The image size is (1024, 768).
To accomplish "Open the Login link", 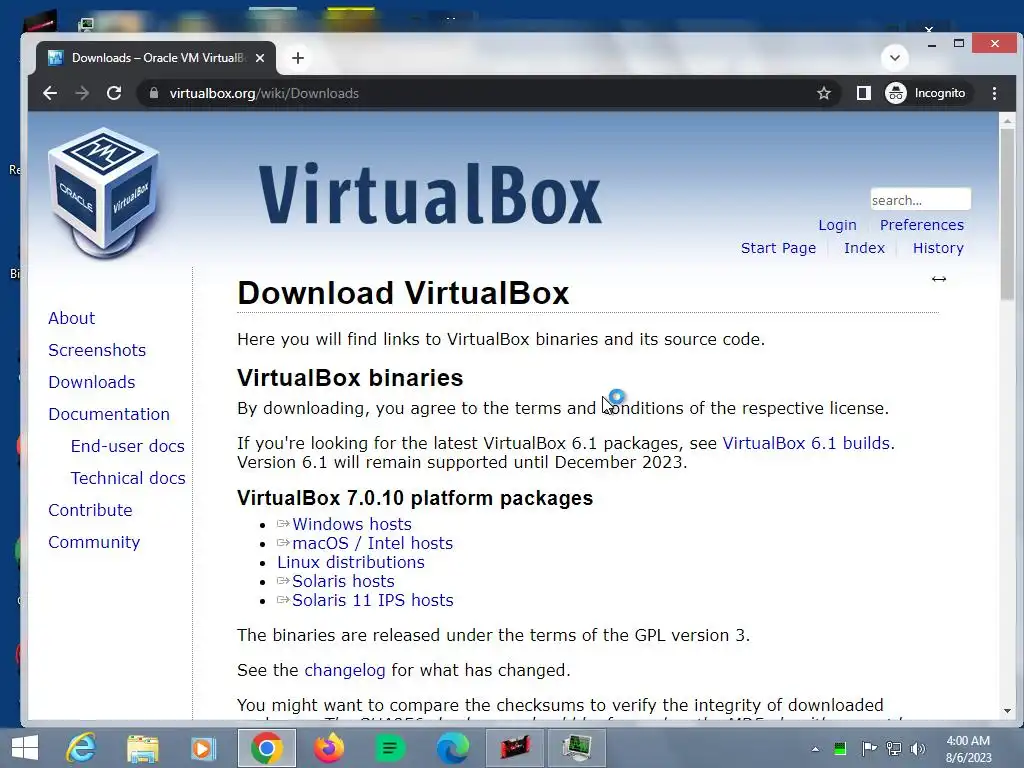I will coord(837,225).
